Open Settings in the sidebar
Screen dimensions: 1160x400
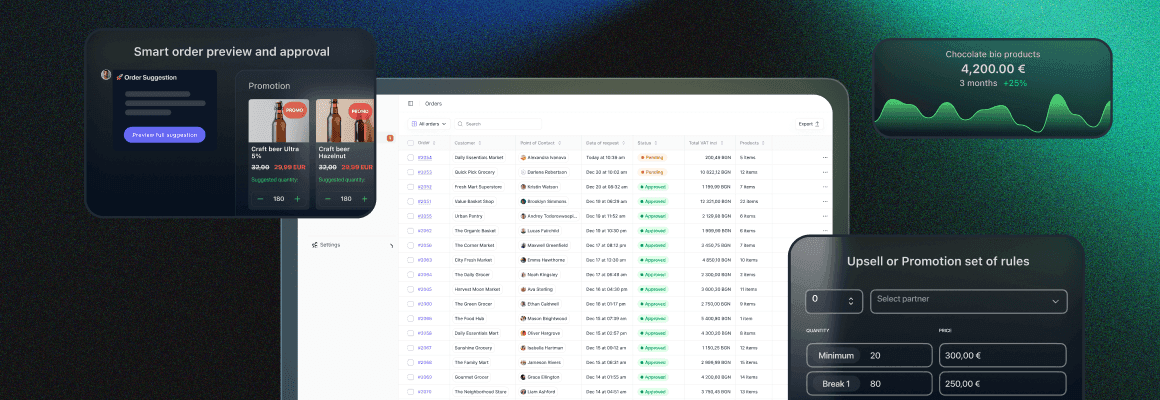click(330, 245)
